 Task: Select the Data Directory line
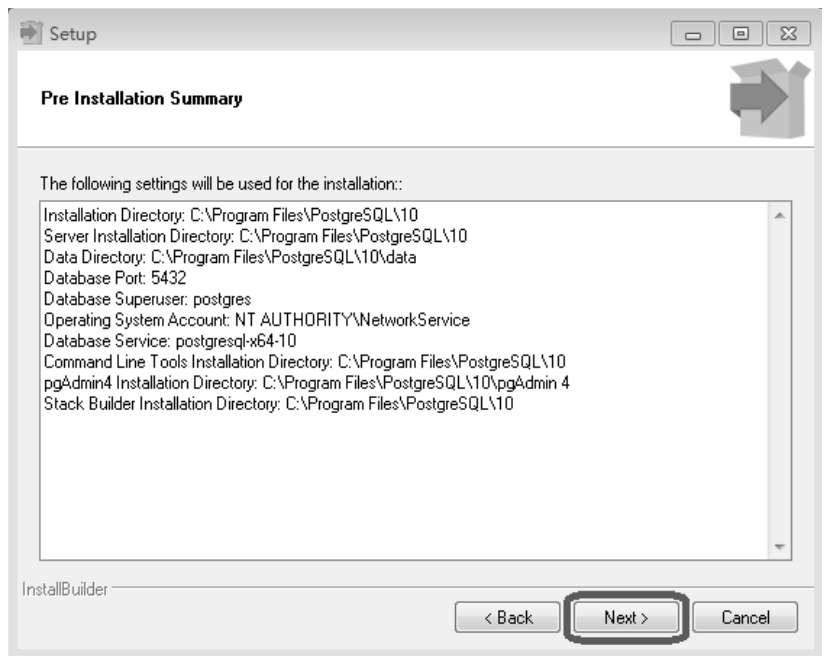[x=230, y=257]
